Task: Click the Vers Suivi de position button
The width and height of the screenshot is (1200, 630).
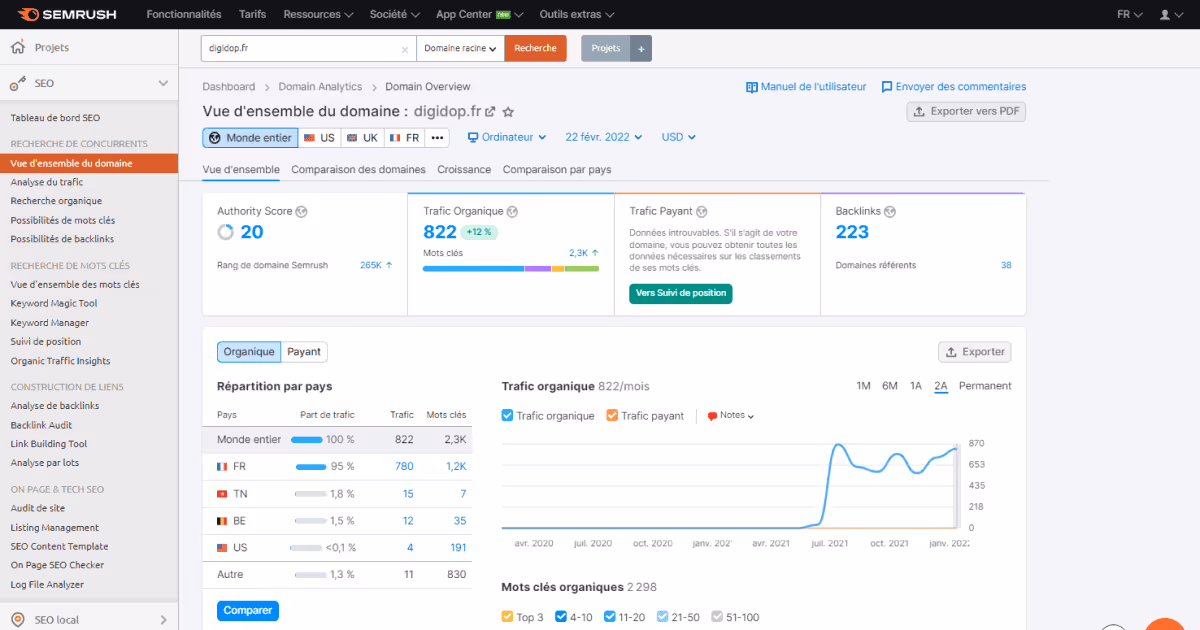Action: 681,293
